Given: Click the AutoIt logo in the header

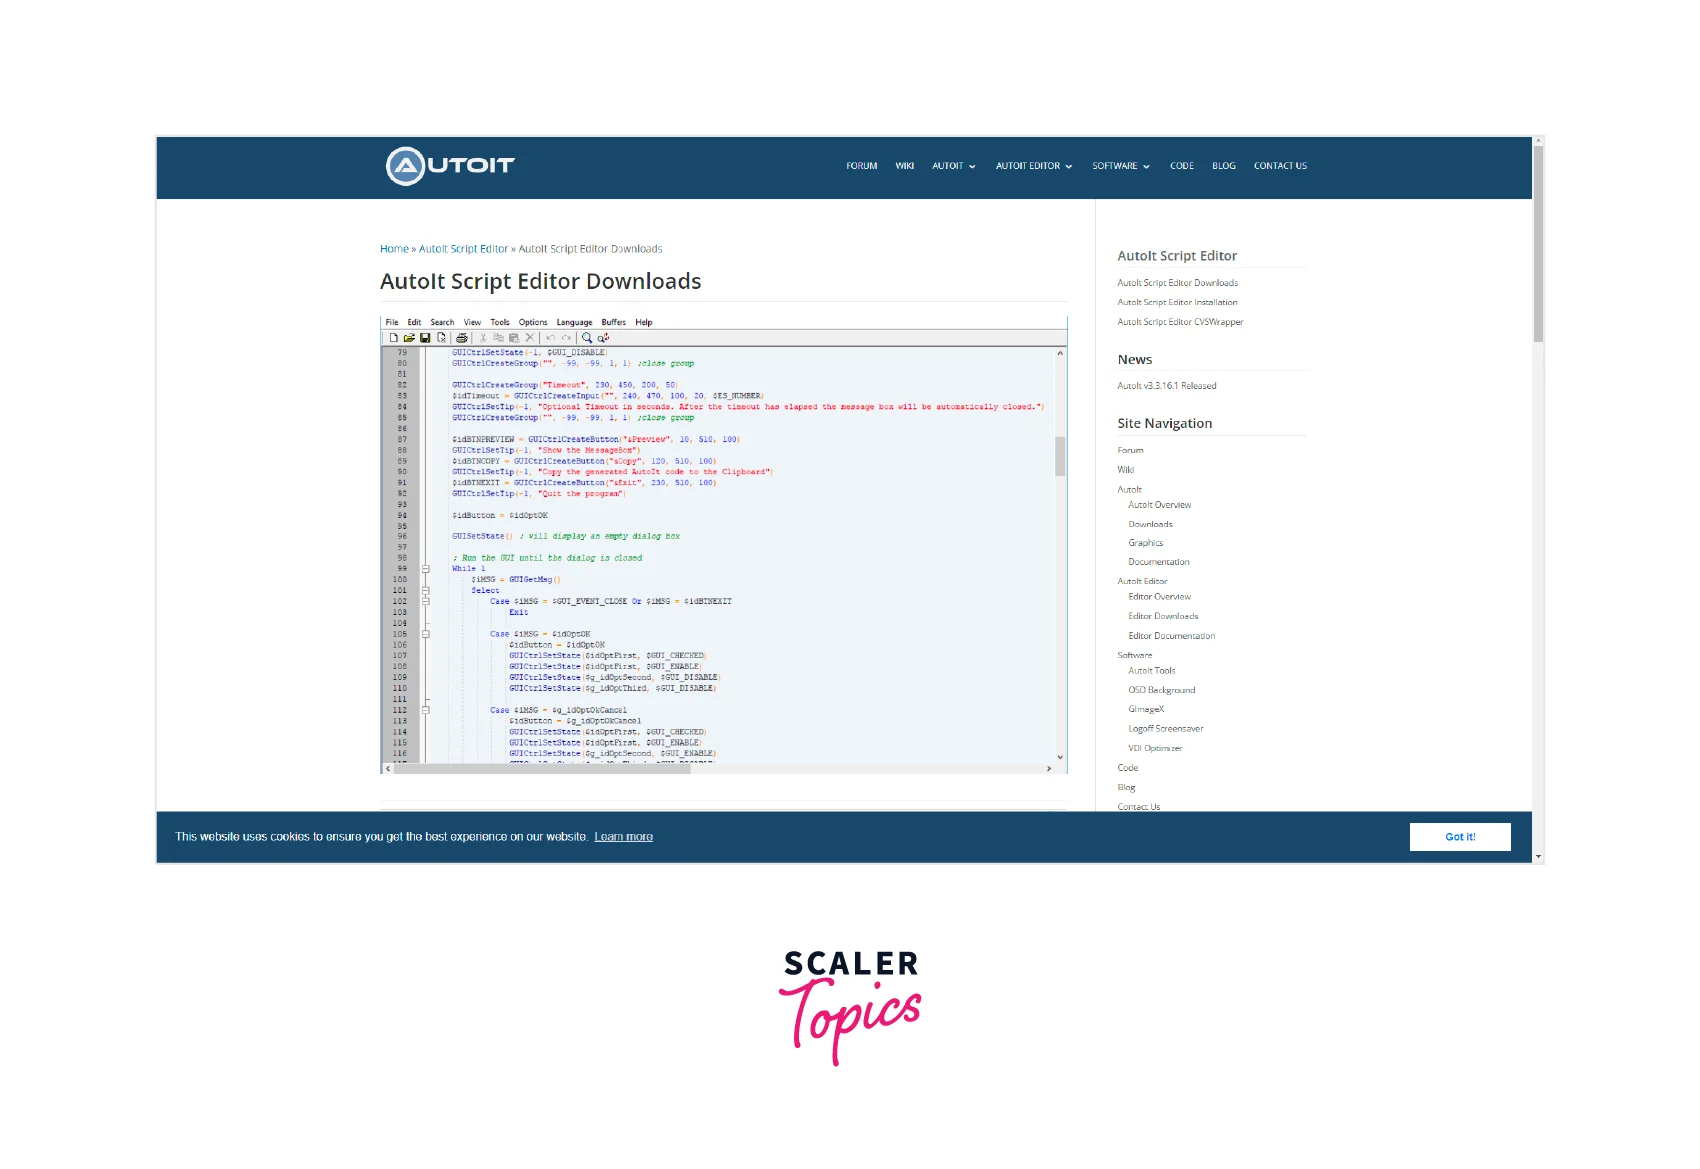Looking at the screenshot, I should point(450,166).
